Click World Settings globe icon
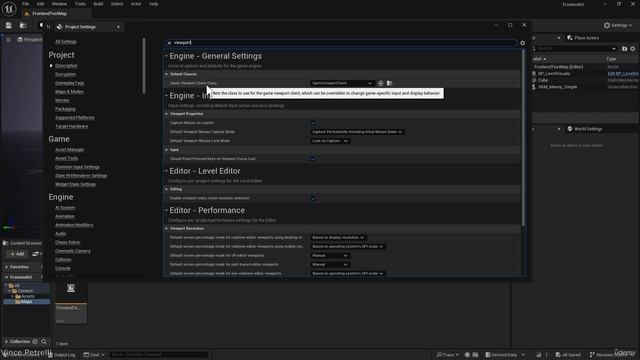The height and width of the screenshot is (360, 640). (570, 129)
